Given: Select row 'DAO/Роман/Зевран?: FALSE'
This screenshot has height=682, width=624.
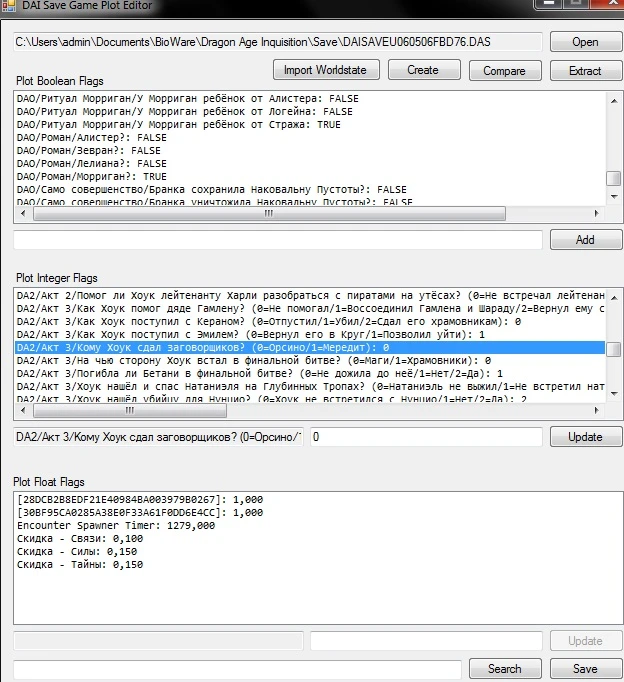Looking at the screenshot, I should pyautogui.click(x=311, y=151).
